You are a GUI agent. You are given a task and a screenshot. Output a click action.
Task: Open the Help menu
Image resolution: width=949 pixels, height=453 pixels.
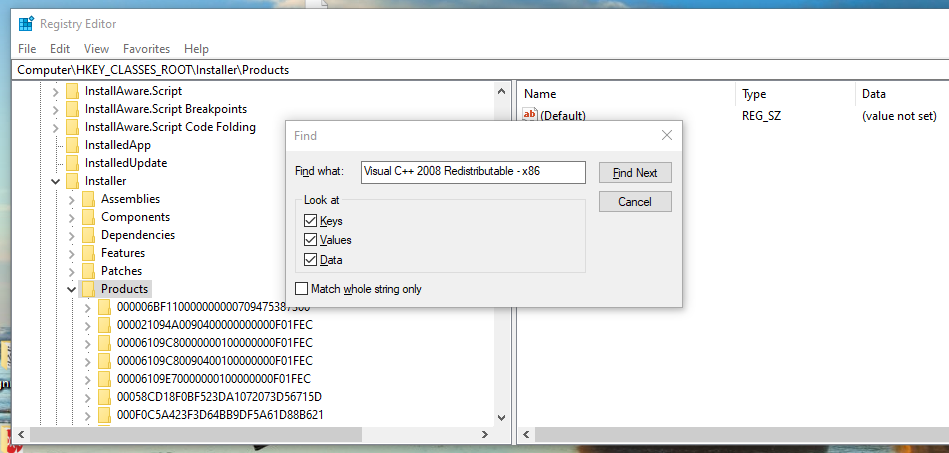click(196, 49)
